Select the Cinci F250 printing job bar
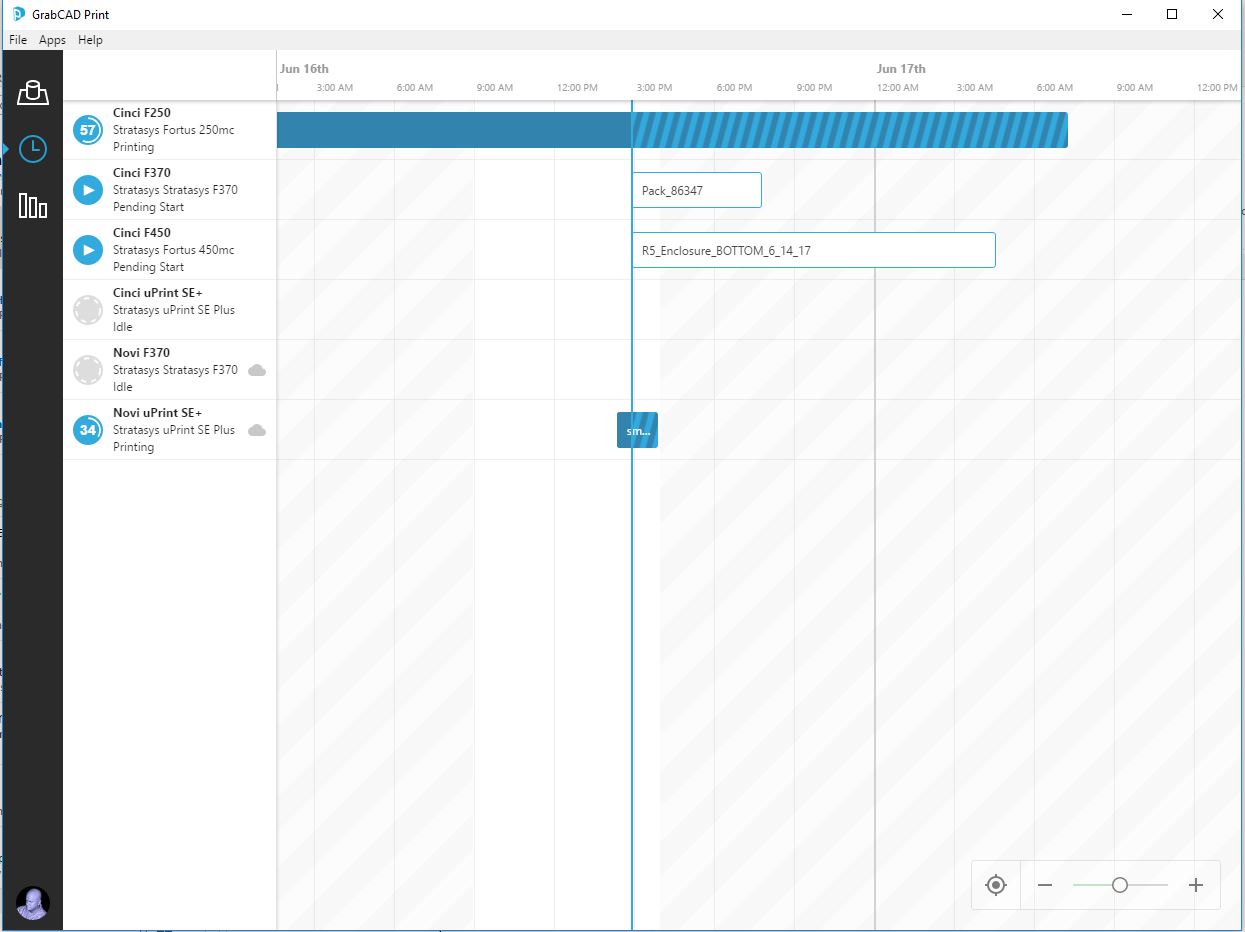1245x932 pixels. tap(672, 130)
